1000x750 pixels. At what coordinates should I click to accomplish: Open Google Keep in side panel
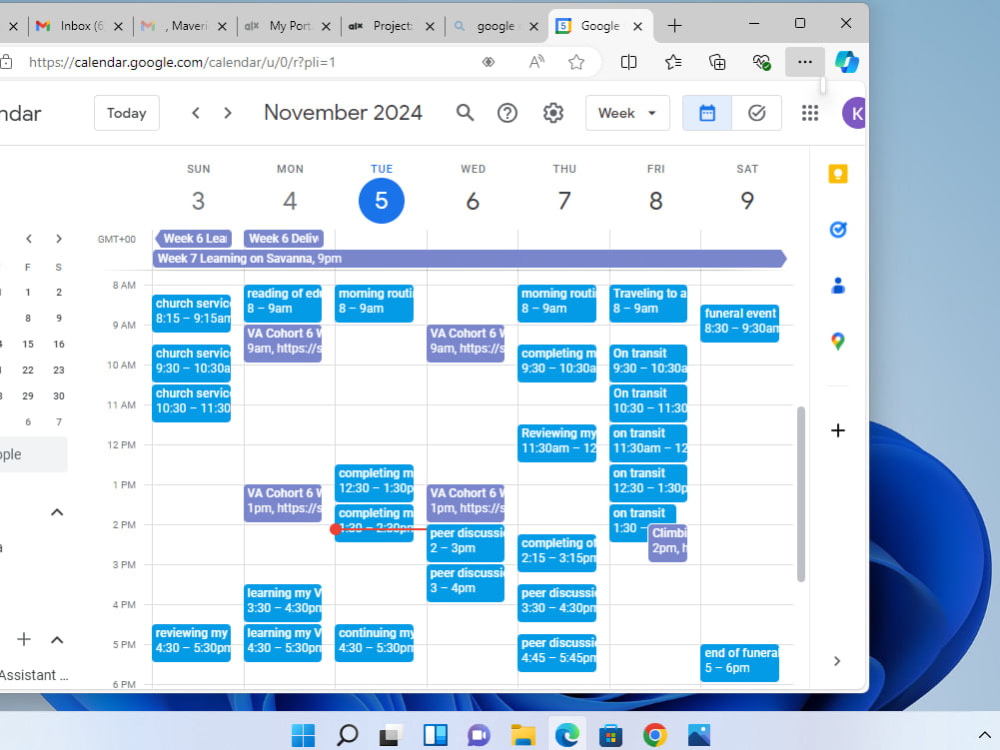[x=838, y=174]
